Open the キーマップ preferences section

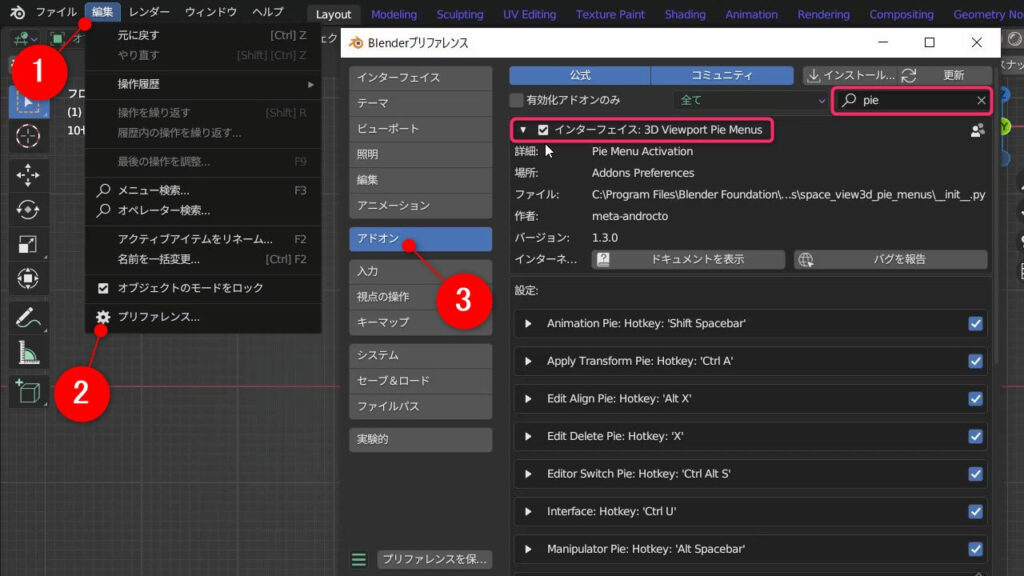(x=421, y=323)
